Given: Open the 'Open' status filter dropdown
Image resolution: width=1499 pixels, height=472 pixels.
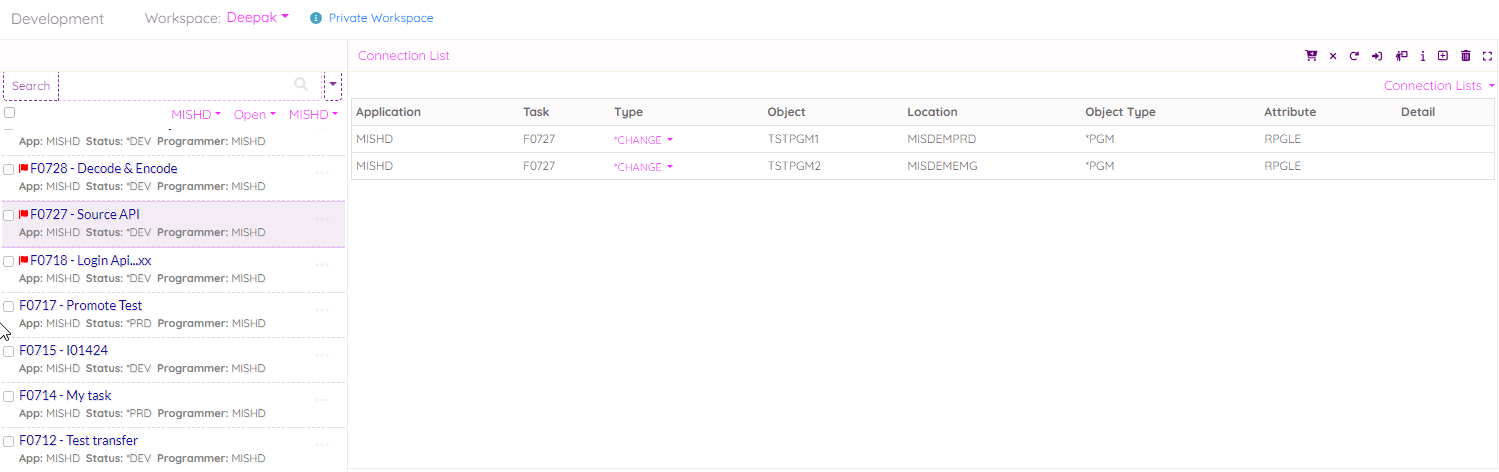Looking at the screenshot, I should point(254,115).
